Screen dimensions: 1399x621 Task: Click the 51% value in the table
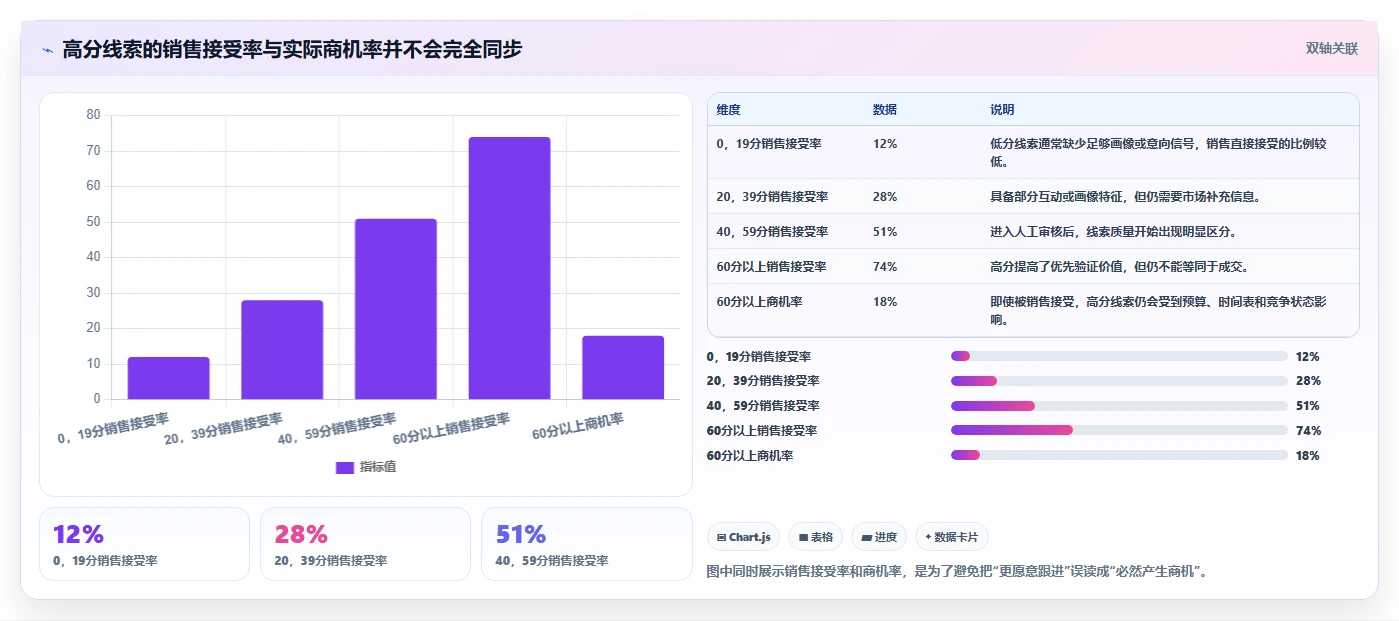[884, 231]
